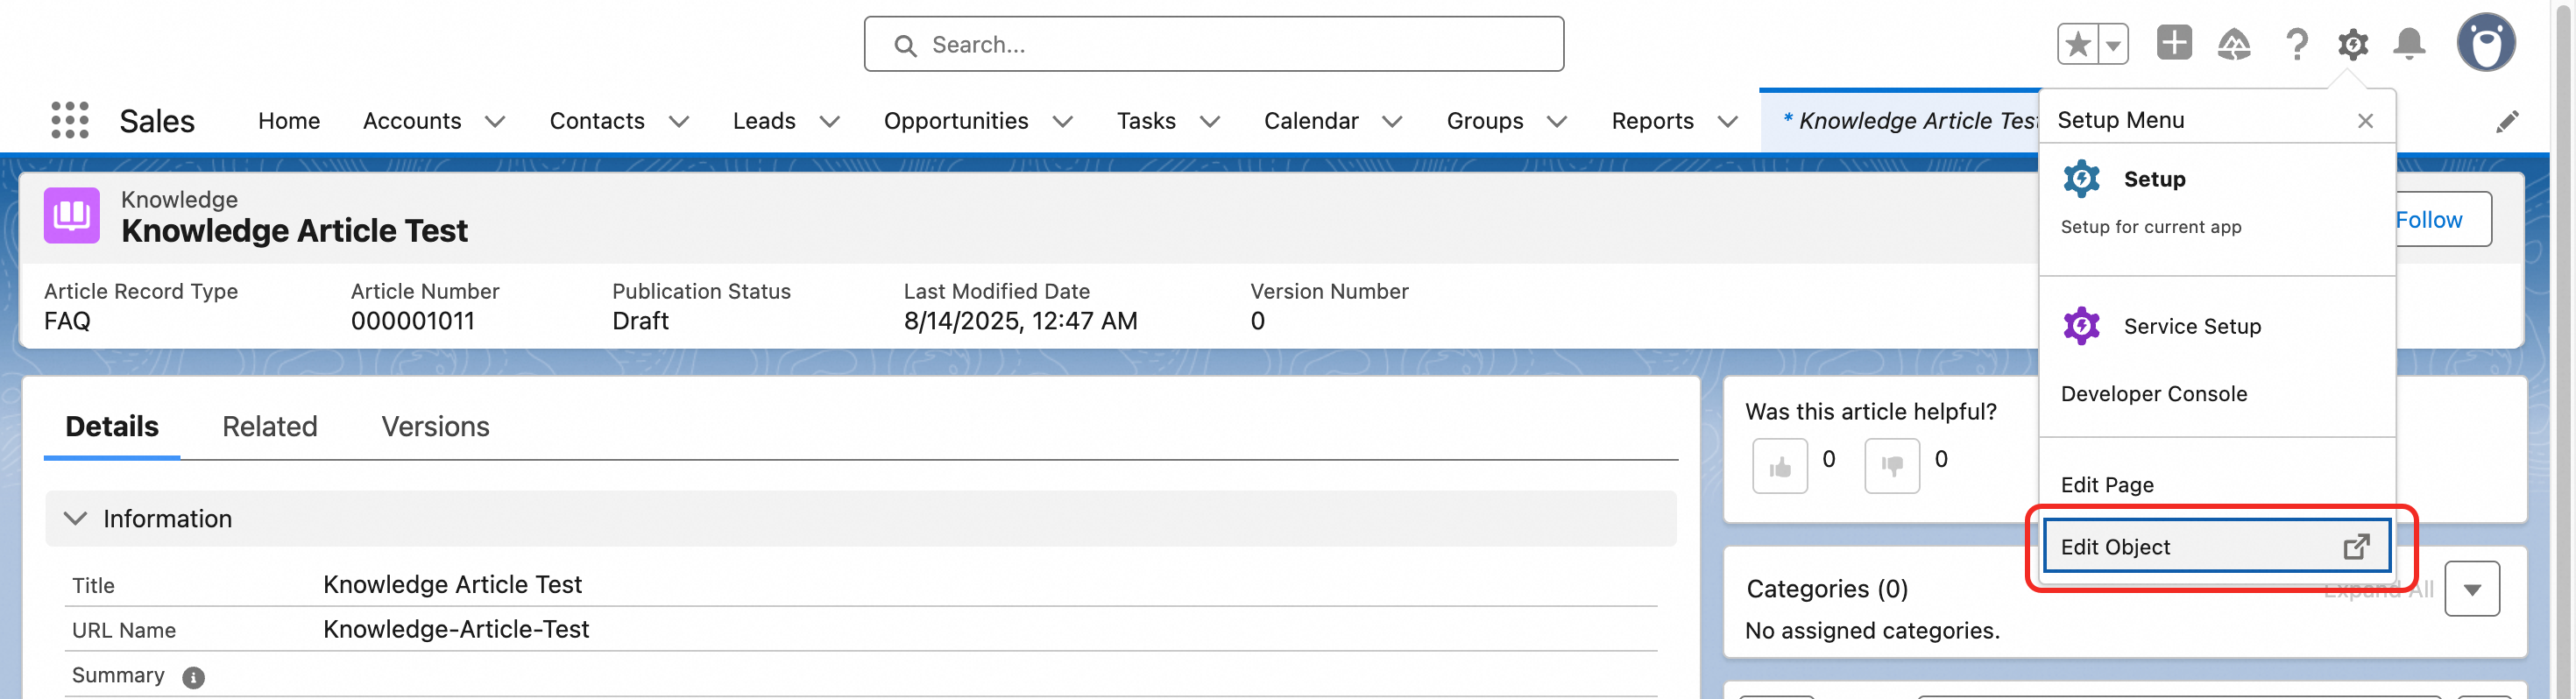Close the Setup Menu panel

tap(2365, 121)
